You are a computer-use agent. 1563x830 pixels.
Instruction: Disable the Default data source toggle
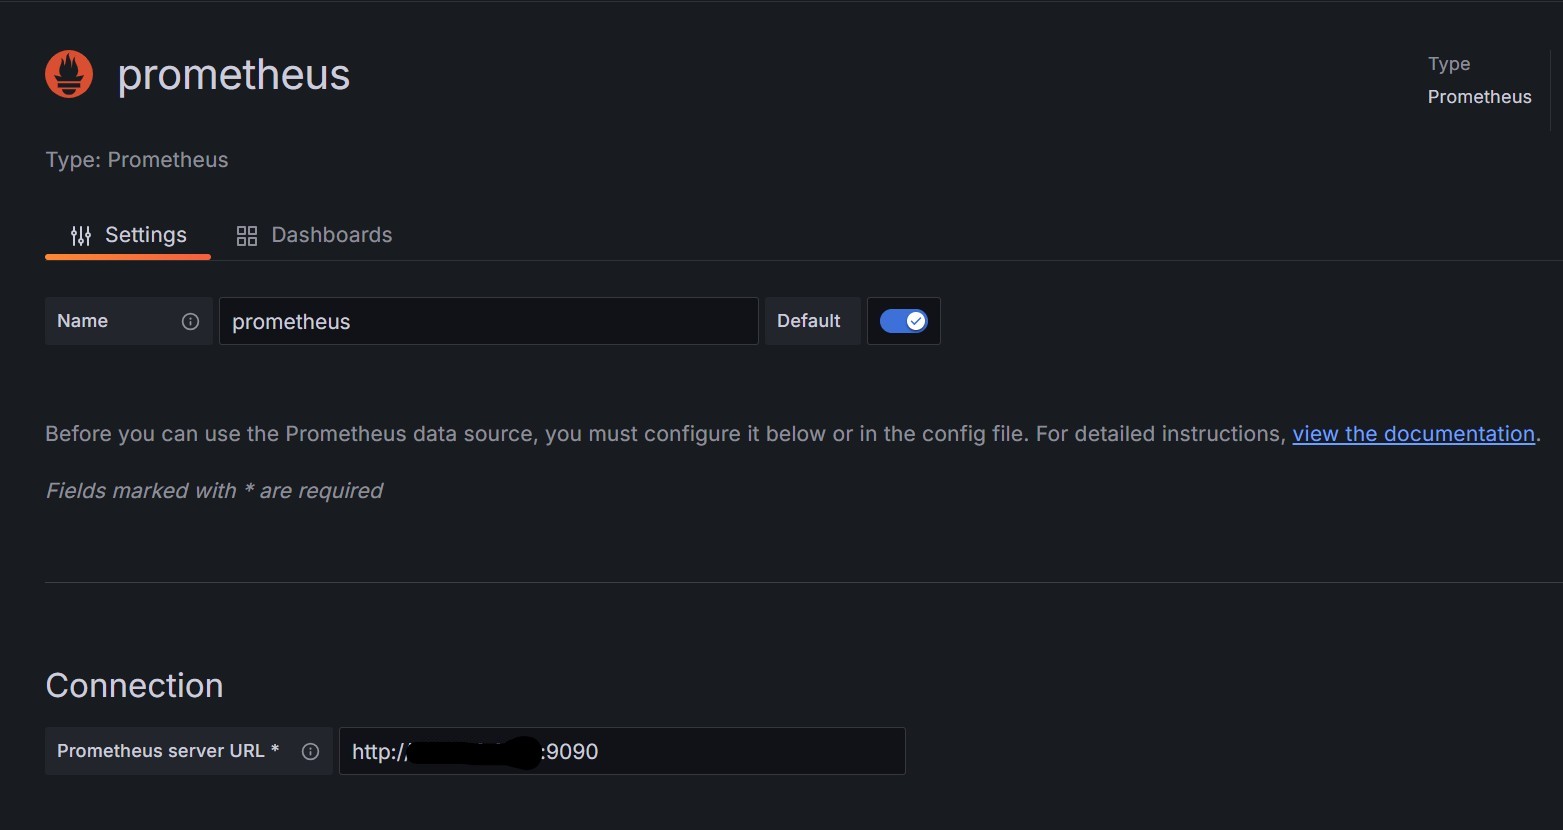[903, 321]
